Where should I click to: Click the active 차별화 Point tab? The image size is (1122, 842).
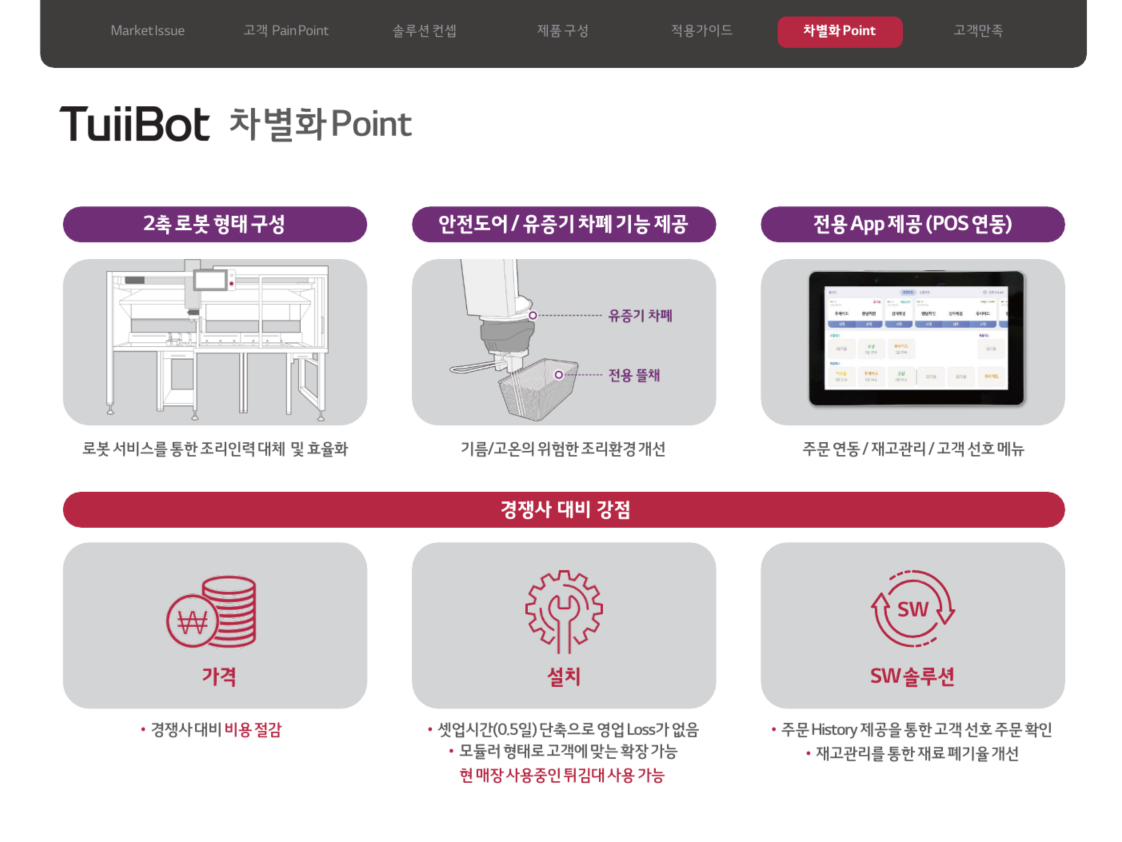click(840, 32)
